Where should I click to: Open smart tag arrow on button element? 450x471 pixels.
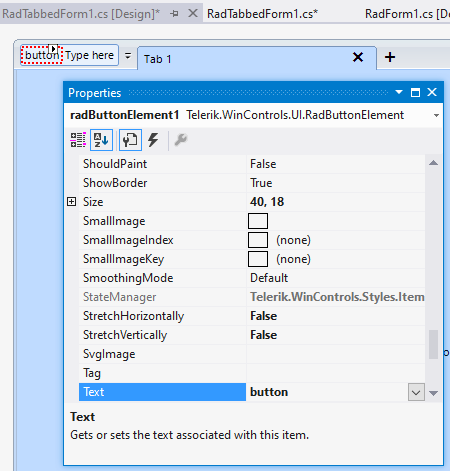click(53, 49)
